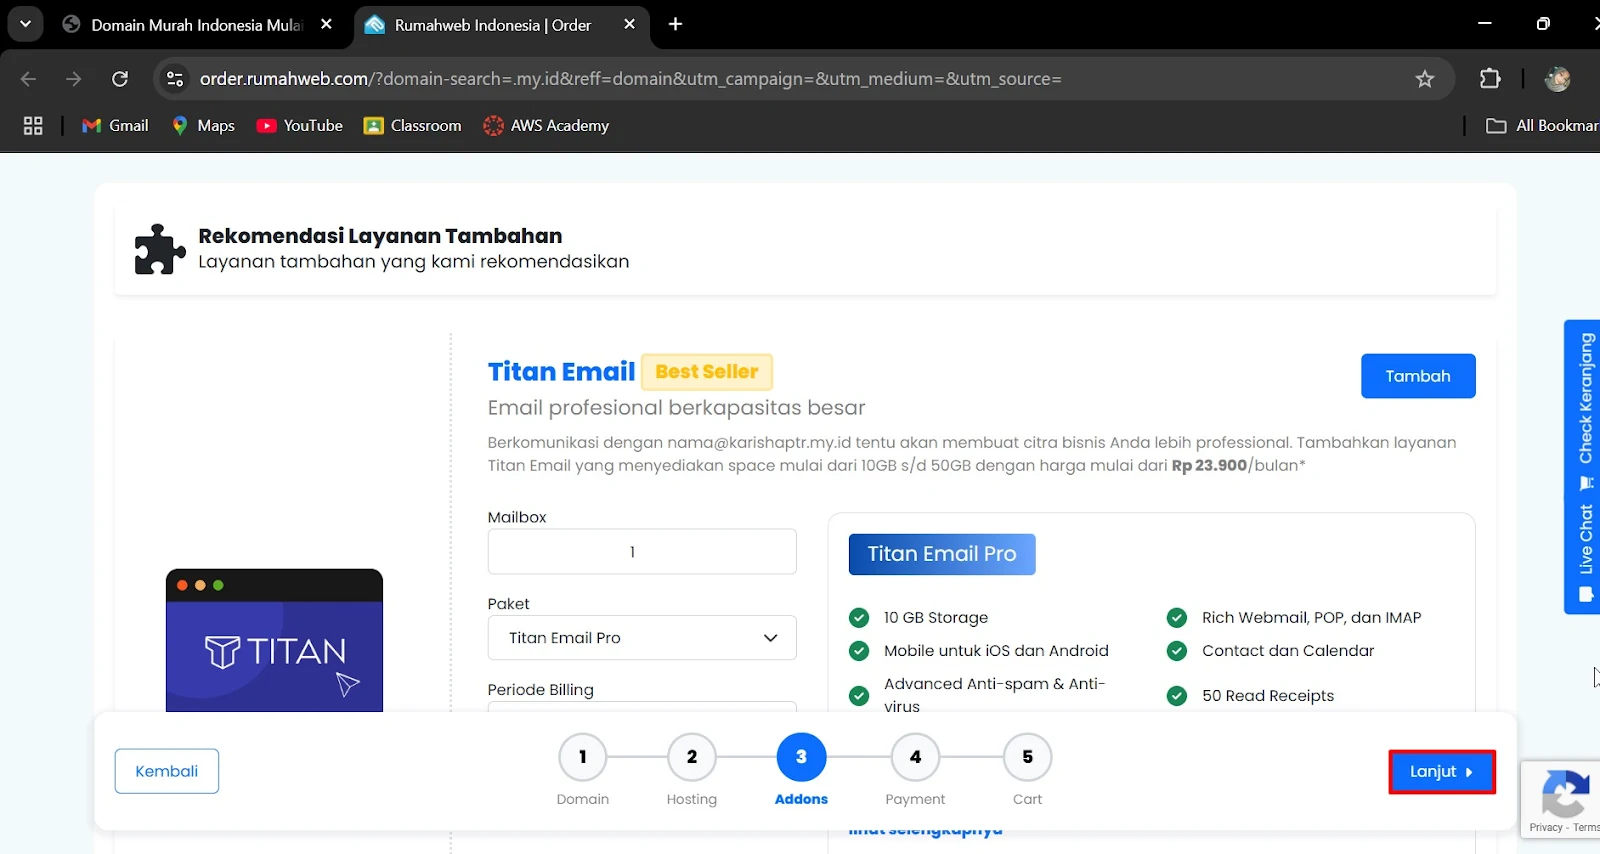Image resolution: width=1600 pixels, height=854 pixels.
Task: Click the Mobile untuk iOS dan Android text
Action: point(996,651)
